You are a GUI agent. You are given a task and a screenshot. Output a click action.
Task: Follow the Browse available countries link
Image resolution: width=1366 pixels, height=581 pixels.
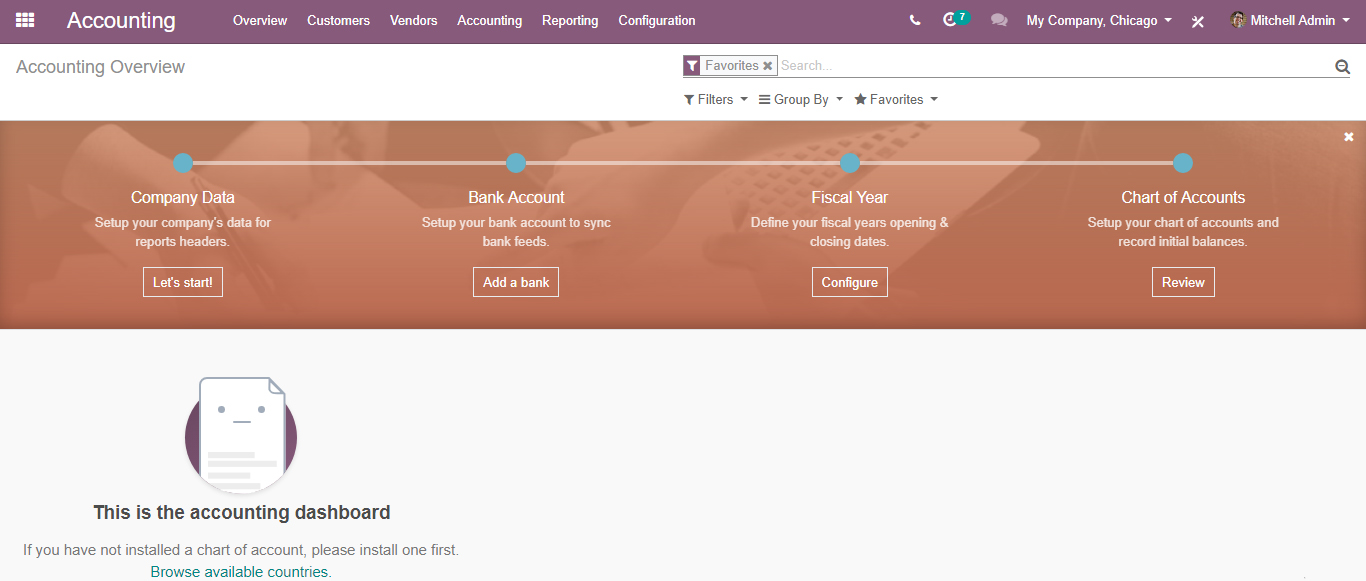(241, 572)
